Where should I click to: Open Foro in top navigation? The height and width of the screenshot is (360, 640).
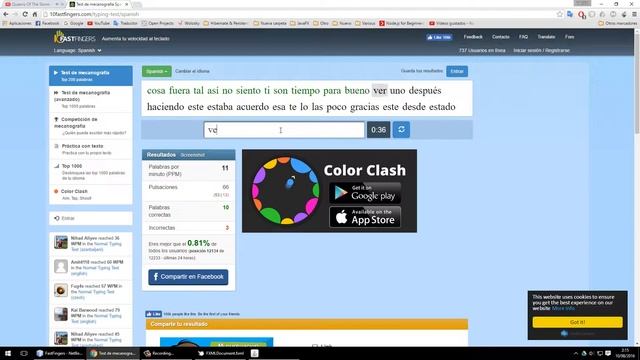(x=569, y=37)
